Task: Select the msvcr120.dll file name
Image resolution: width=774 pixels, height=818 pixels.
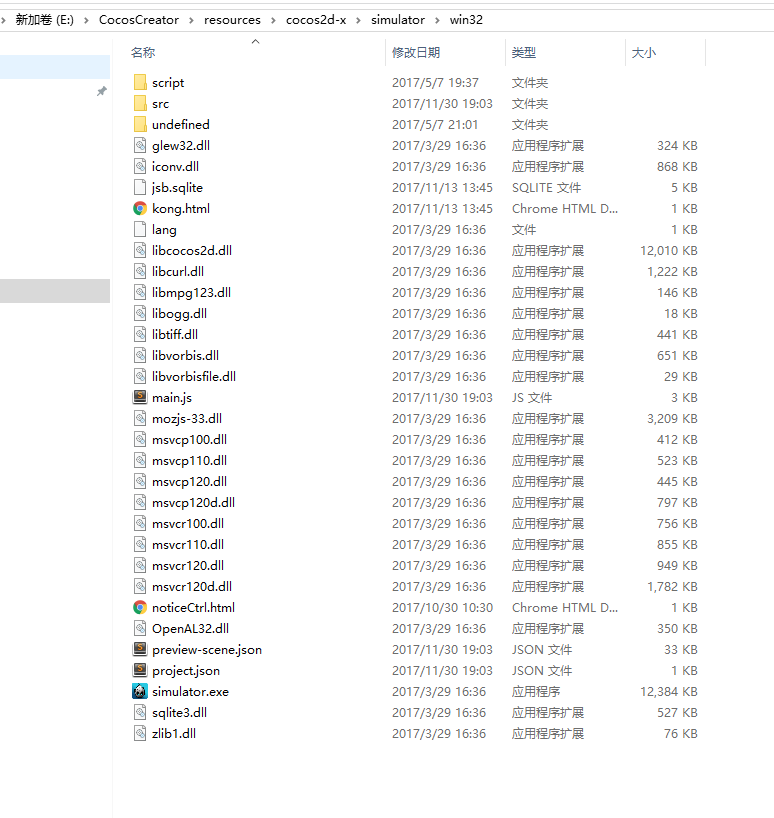Action: click(188, 566)
